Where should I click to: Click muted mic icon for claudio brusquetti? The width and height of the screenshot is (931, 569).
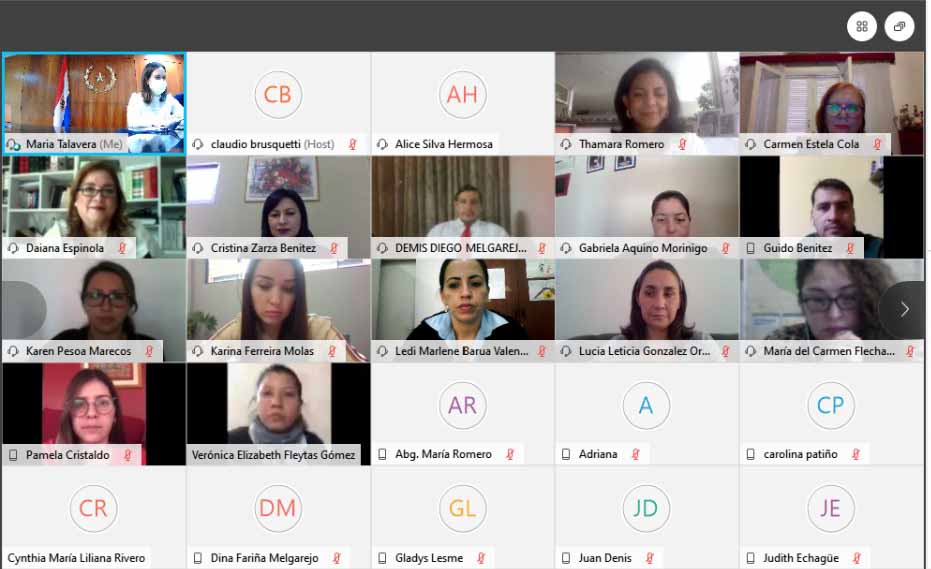(353, 144)
